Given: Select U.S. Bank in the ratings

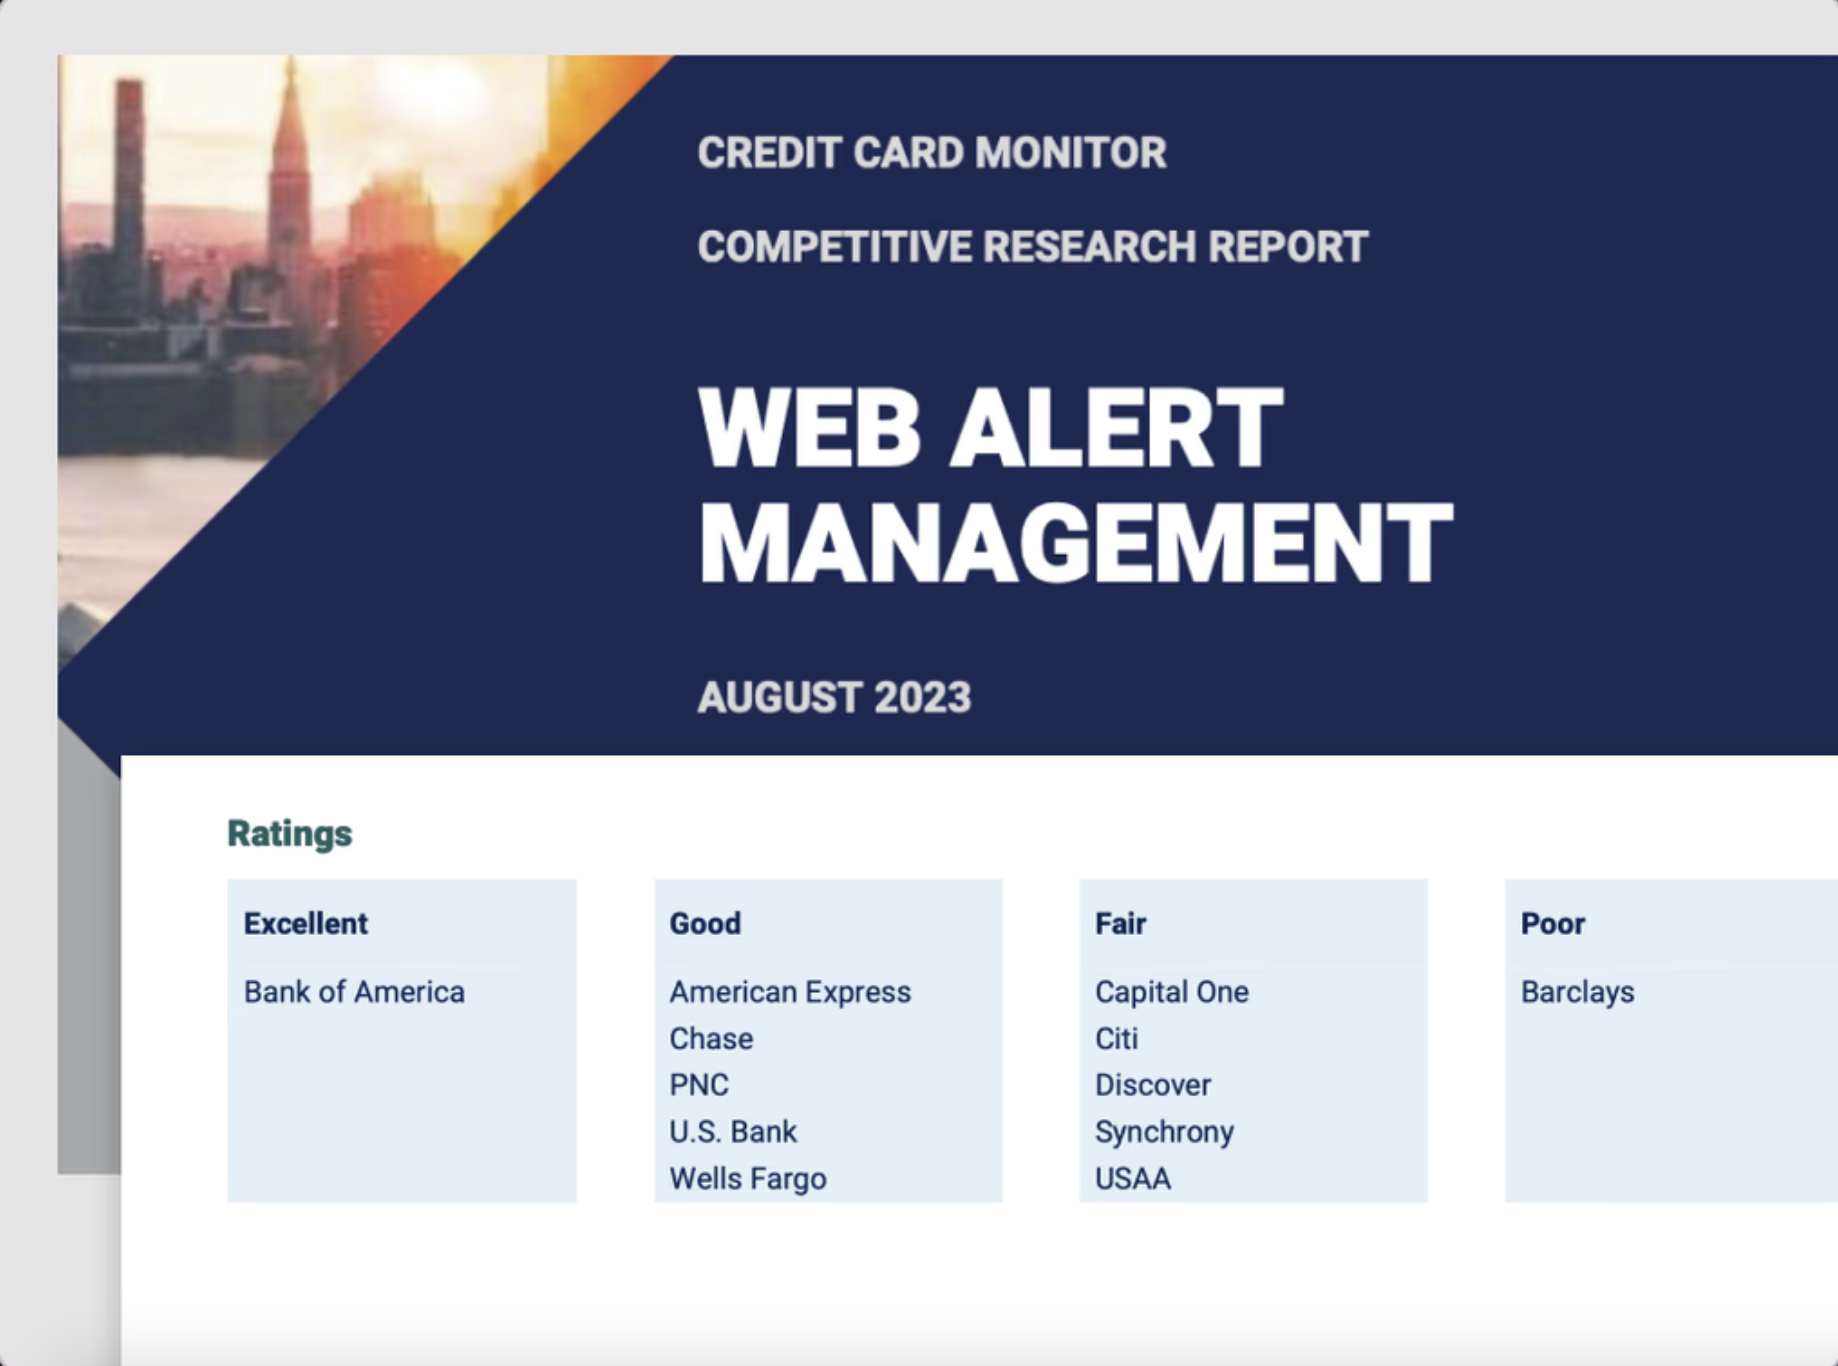Looking at the screenshot, I should (x=732, y=1132).
